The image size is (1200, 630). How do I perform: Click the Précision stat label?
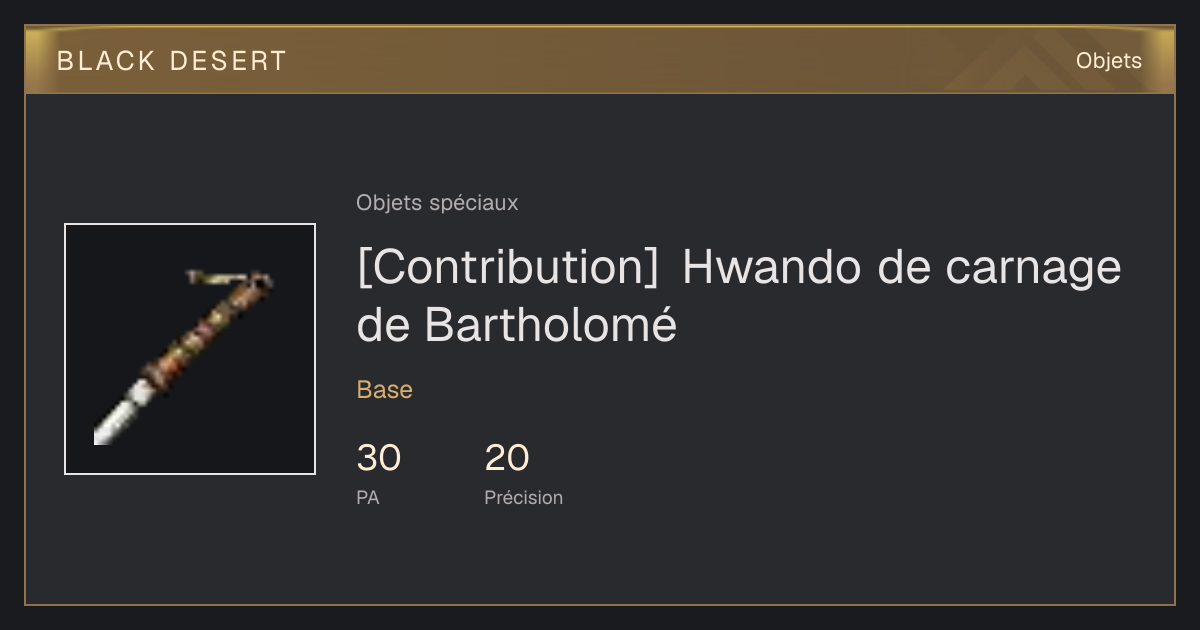(524, 497)
